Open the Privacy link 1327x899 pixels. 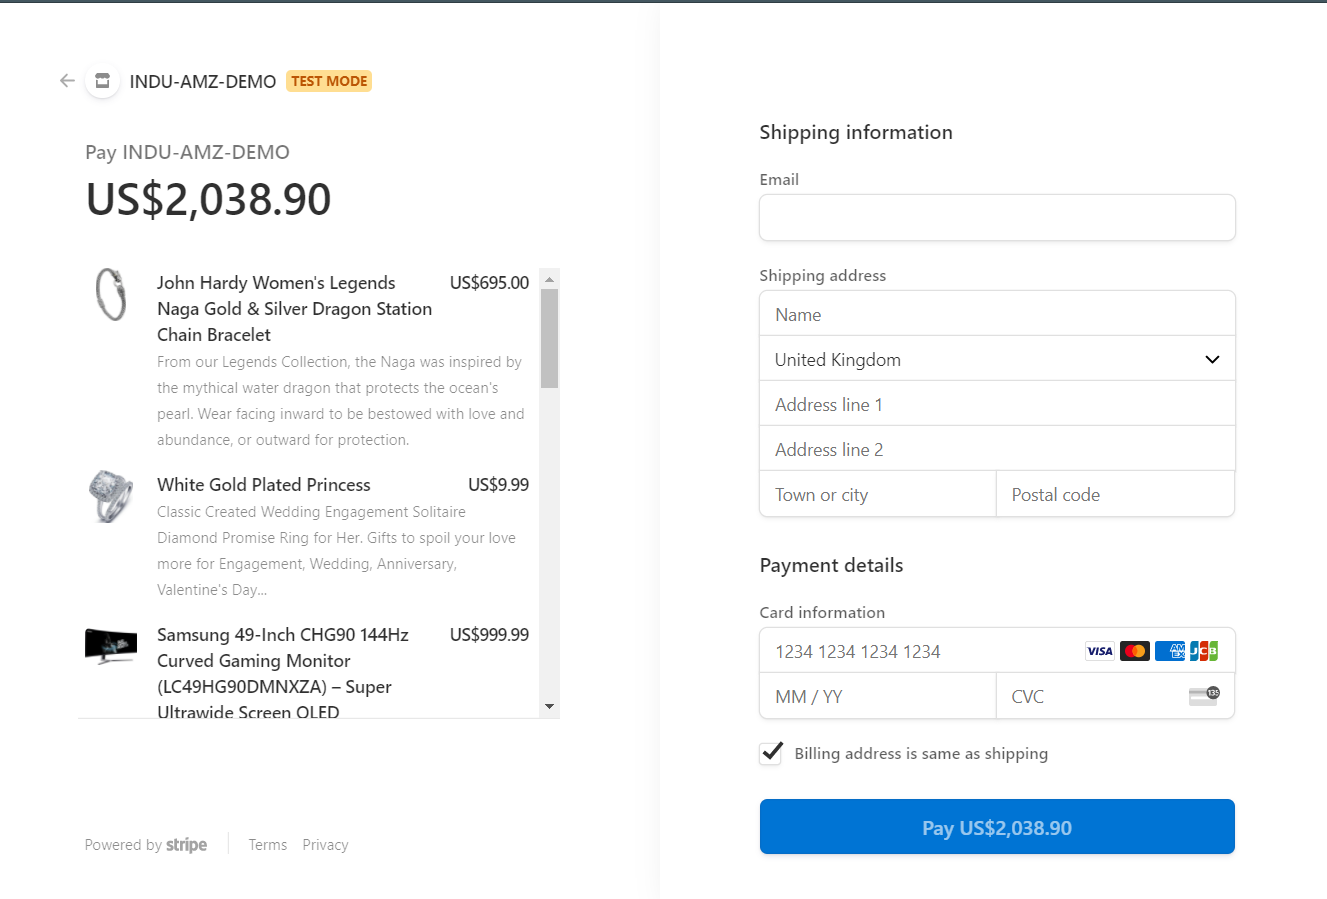(x=325, y=844)
